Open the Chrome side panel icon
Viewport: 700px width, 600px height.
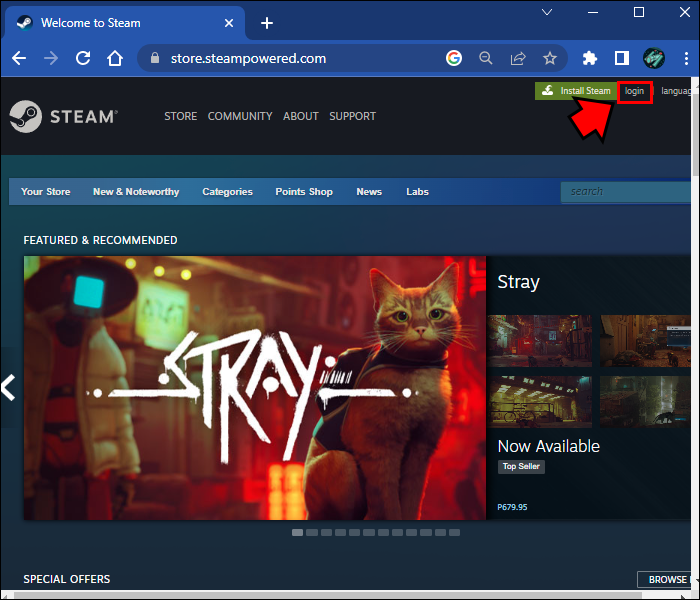click(621, 58)
